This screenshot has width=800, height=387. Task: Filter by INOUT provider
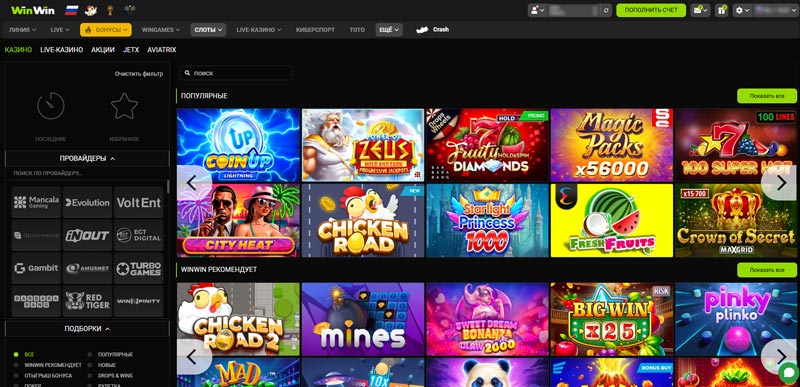(87, 235)
